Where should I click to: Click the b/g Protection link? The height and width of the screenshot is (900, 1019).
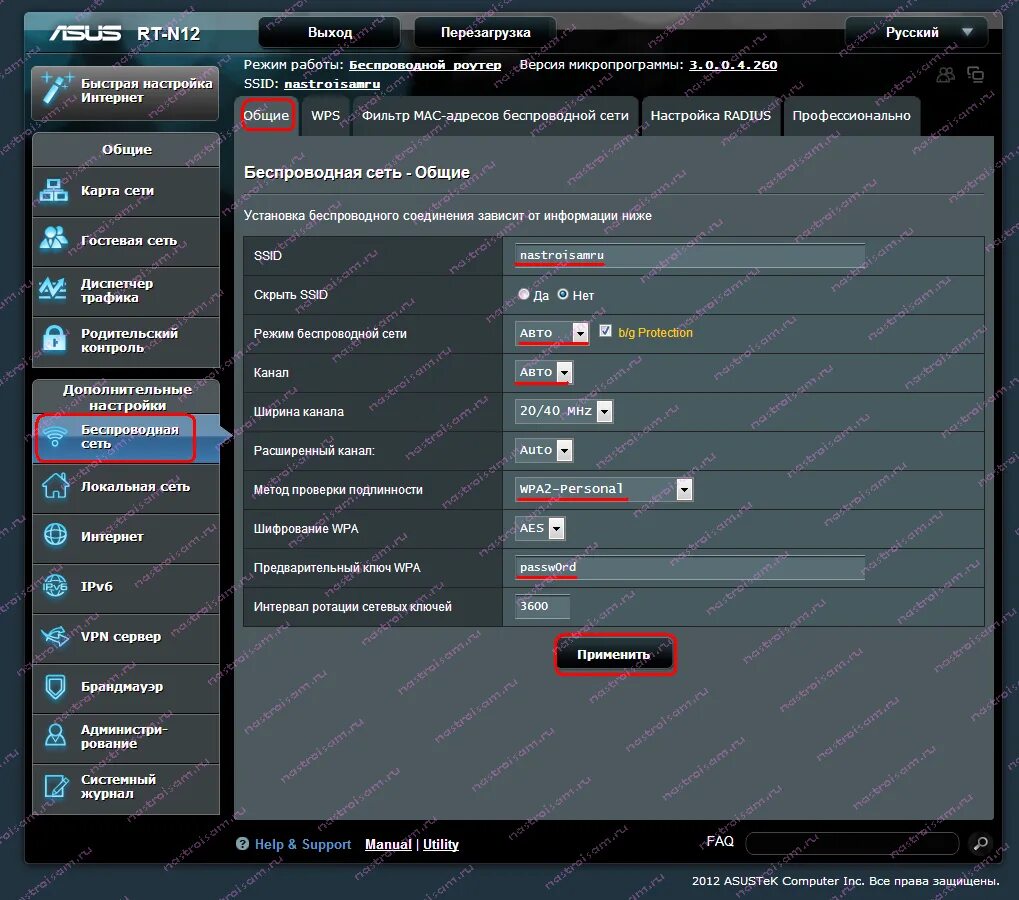655,333
